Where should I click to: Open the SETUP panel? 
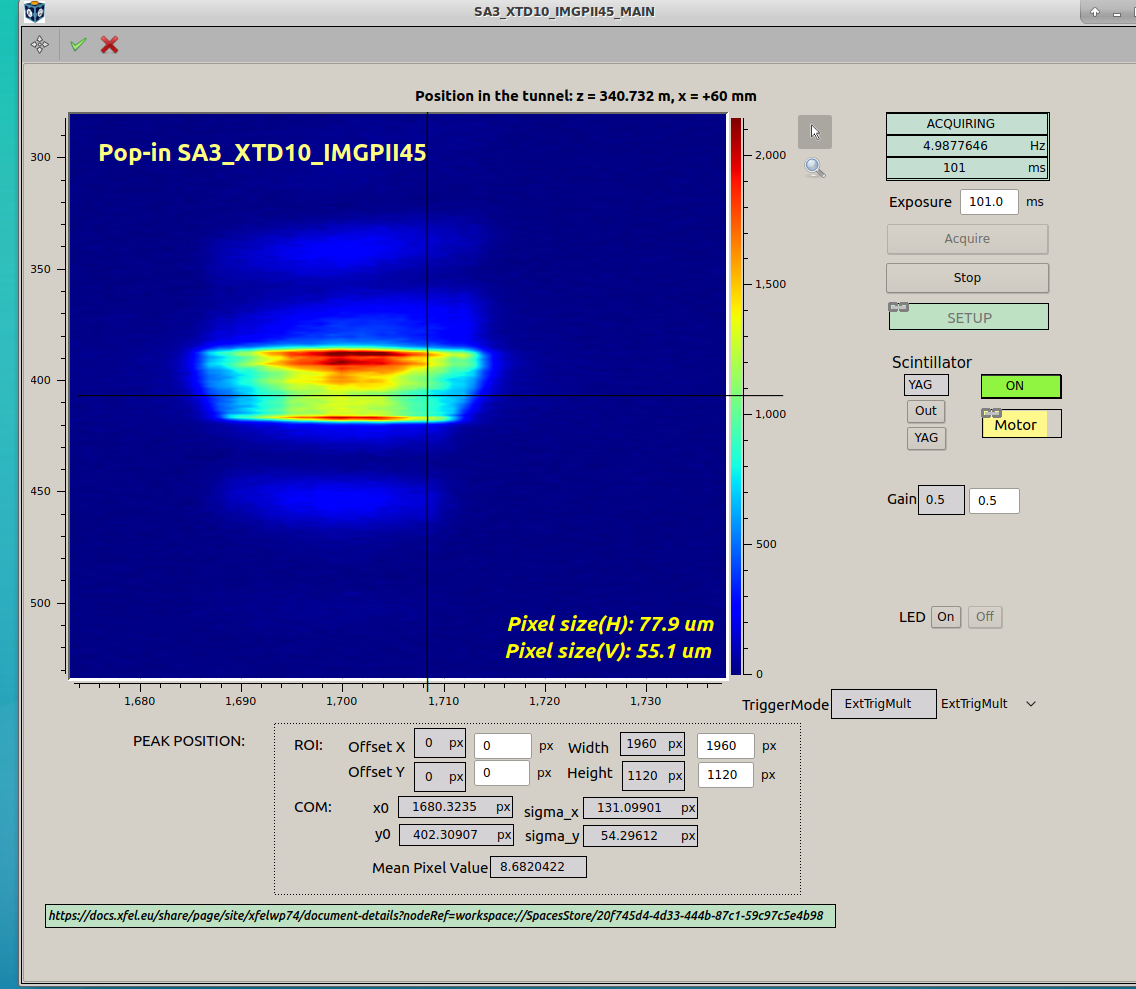[x=969, y=317]
